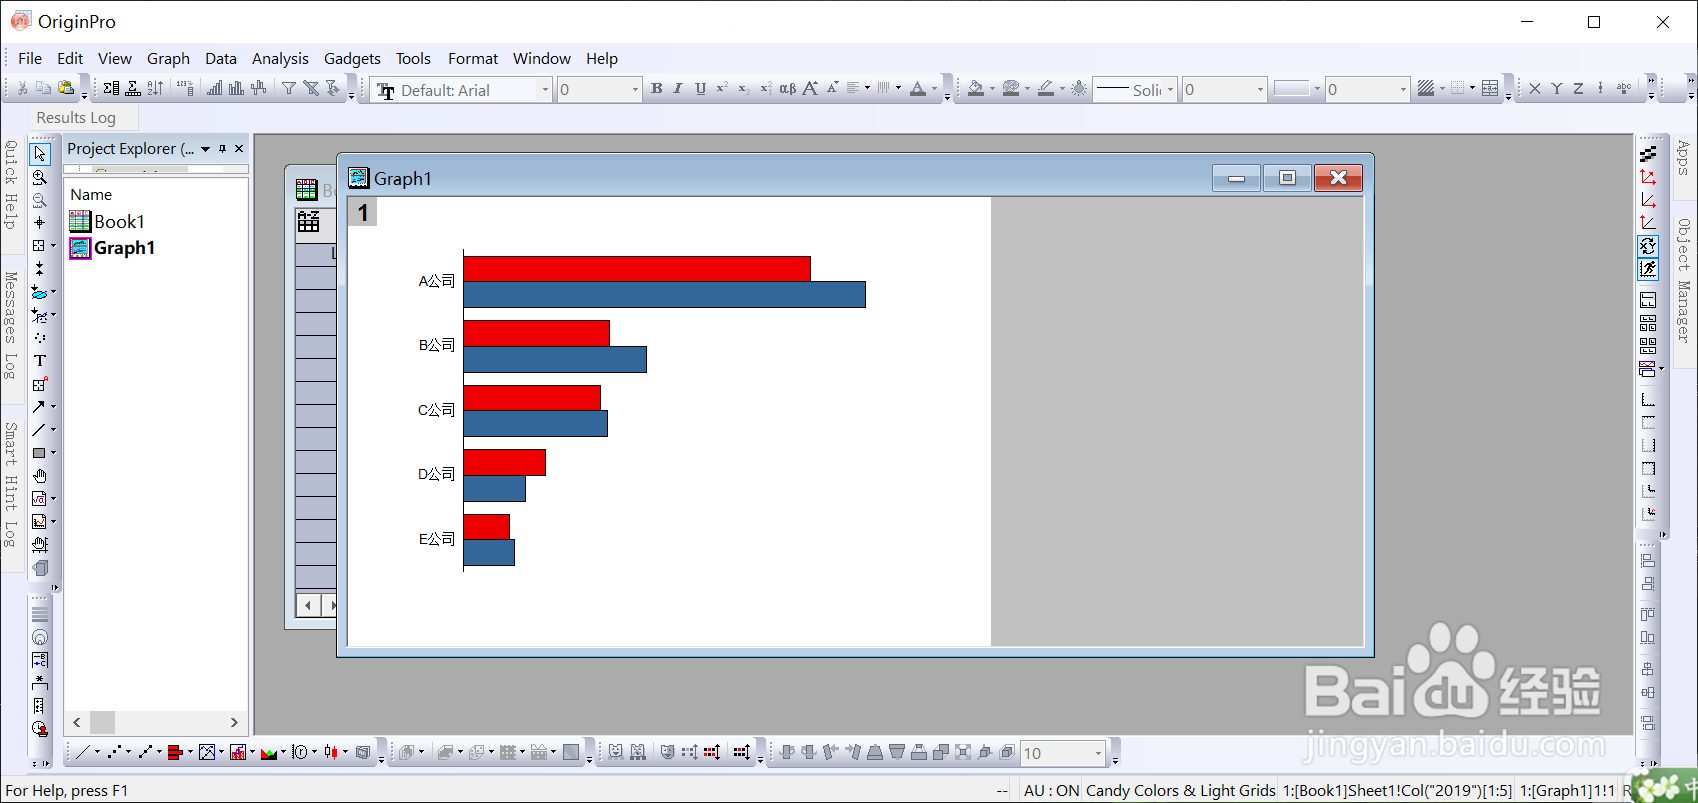Open the line width dropdown
Screen dimensions: 1698x803
point(1260,90)
